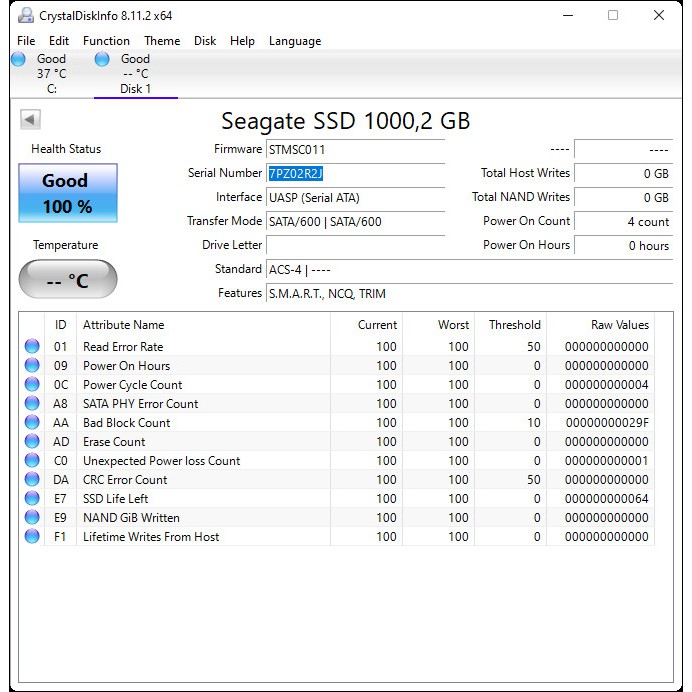The image size is (692, 692).
Task: Select Unexpected Power loss Count attribute name
Action: pos(162,461)
